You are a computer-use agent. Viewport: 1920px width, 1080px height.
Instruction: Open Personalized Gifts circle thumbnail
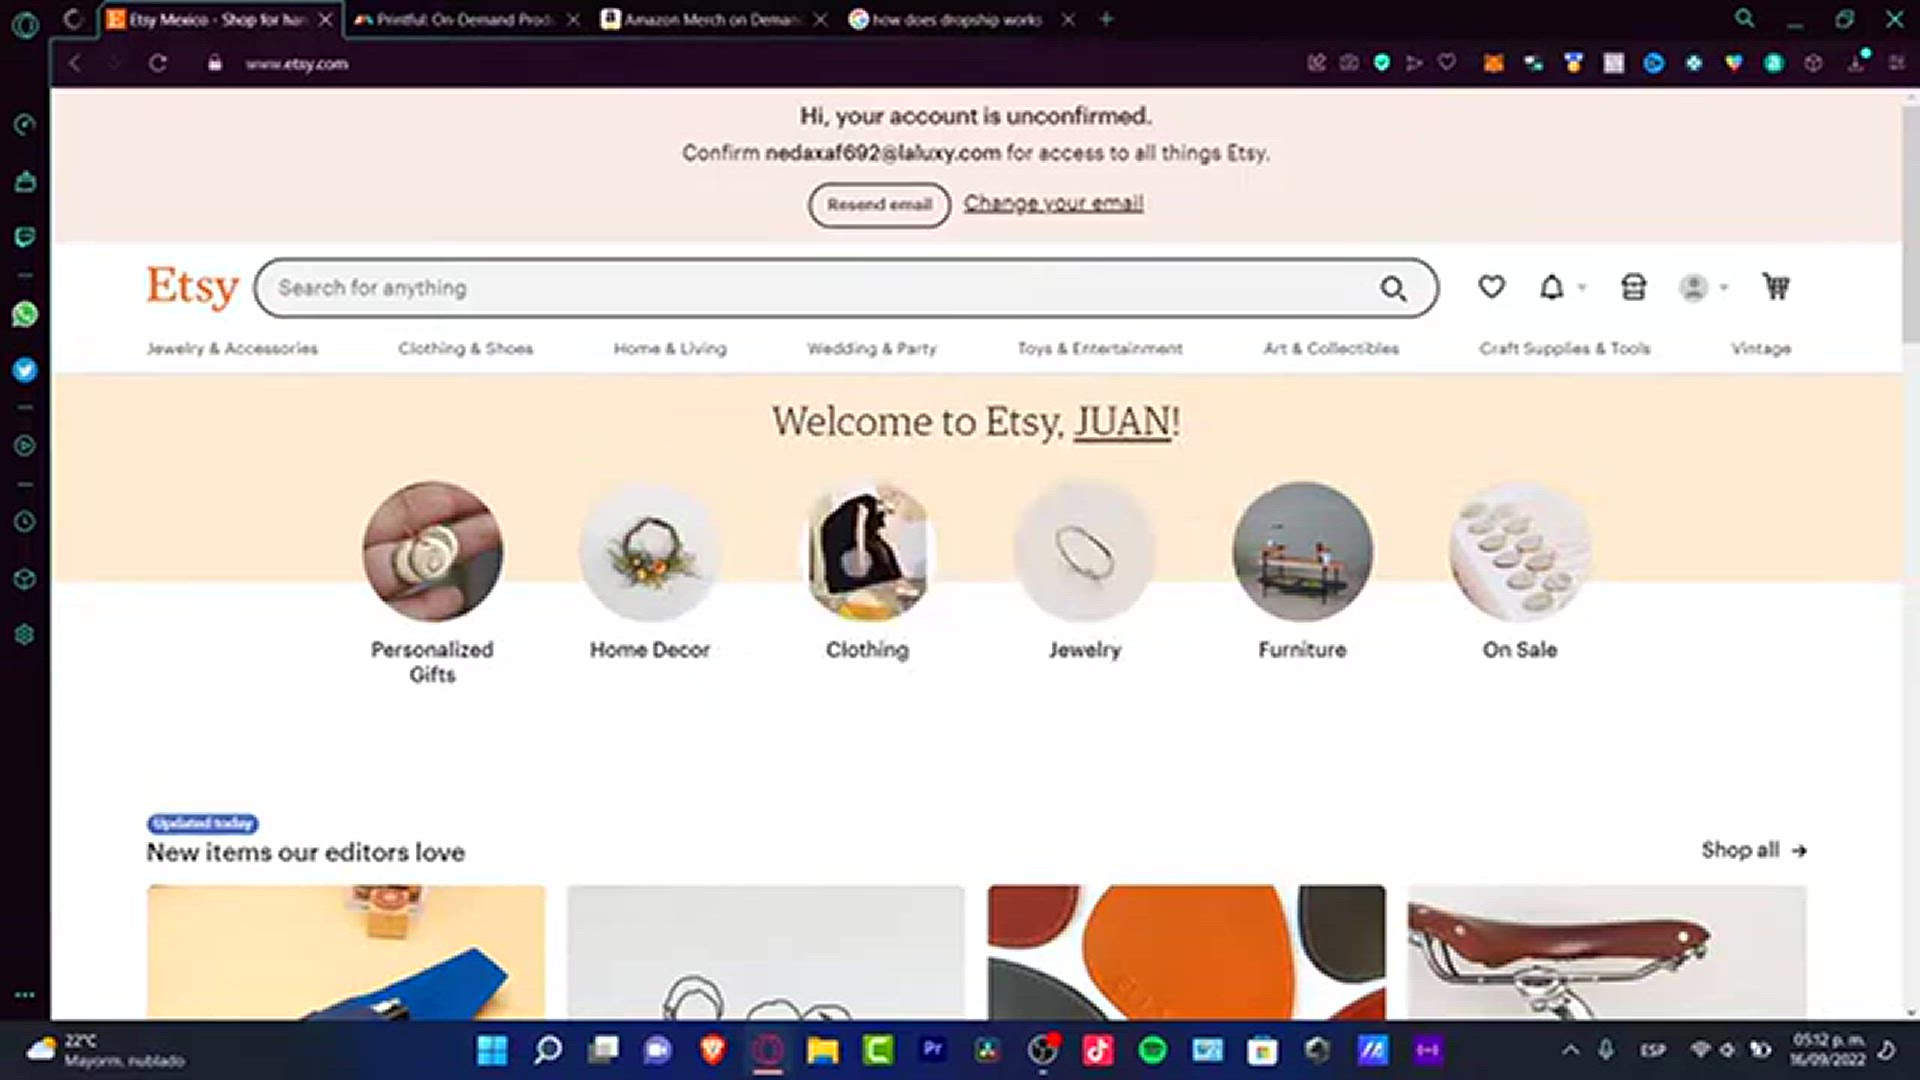point(432,551)
